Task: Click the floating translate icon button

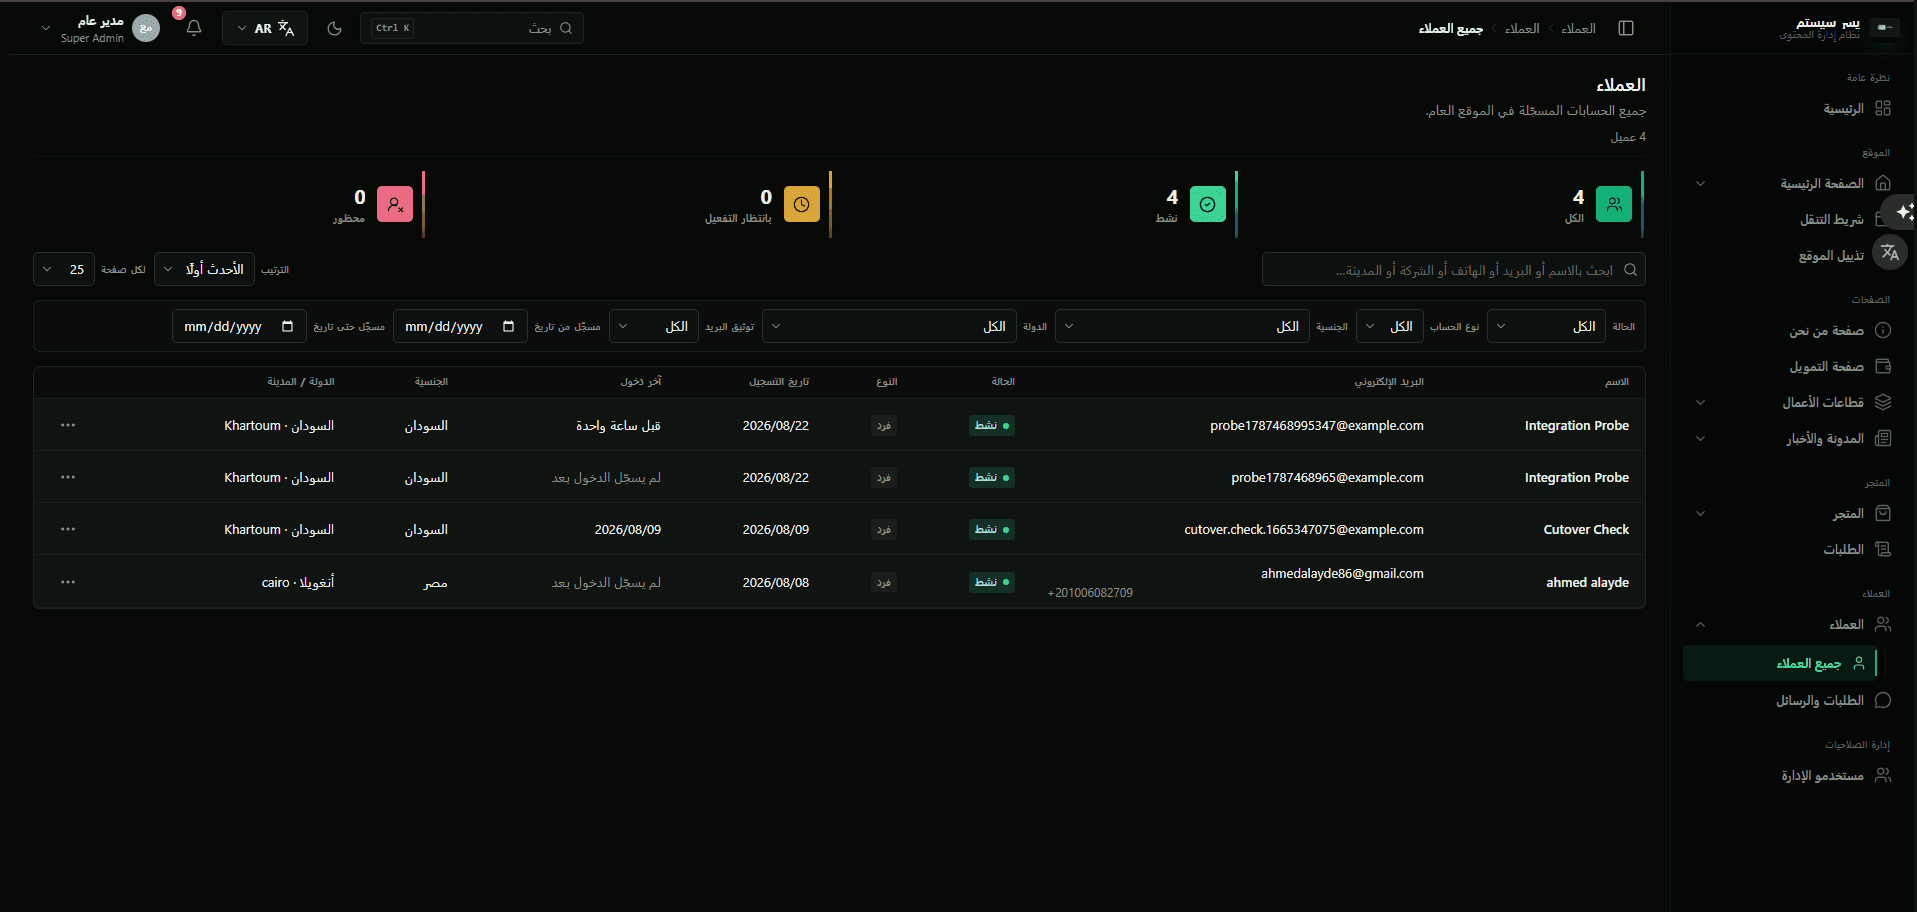Action: point(1890,252)
